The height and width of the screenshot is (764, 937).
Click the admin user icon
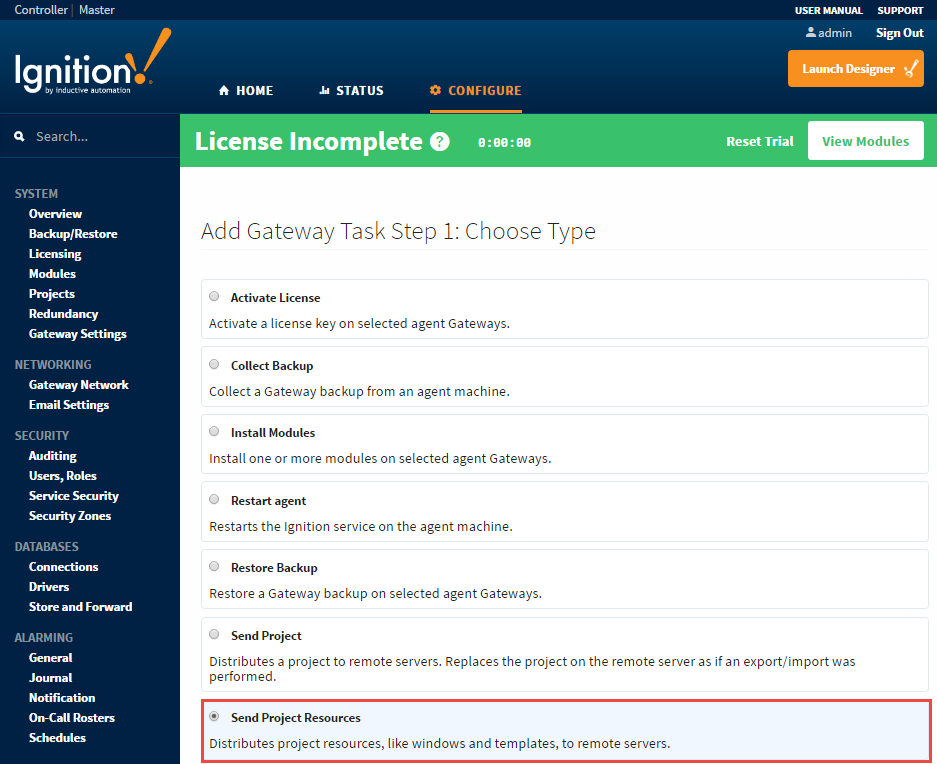811,33
